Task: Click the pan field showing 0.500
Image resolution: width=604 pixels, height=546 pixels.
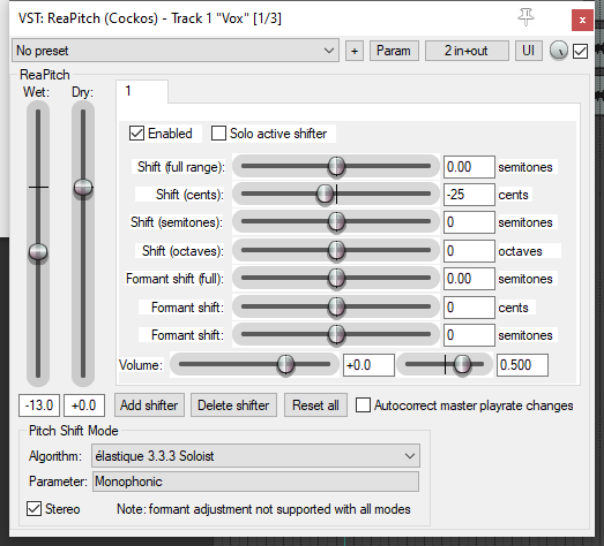Action: pos(522,365)
